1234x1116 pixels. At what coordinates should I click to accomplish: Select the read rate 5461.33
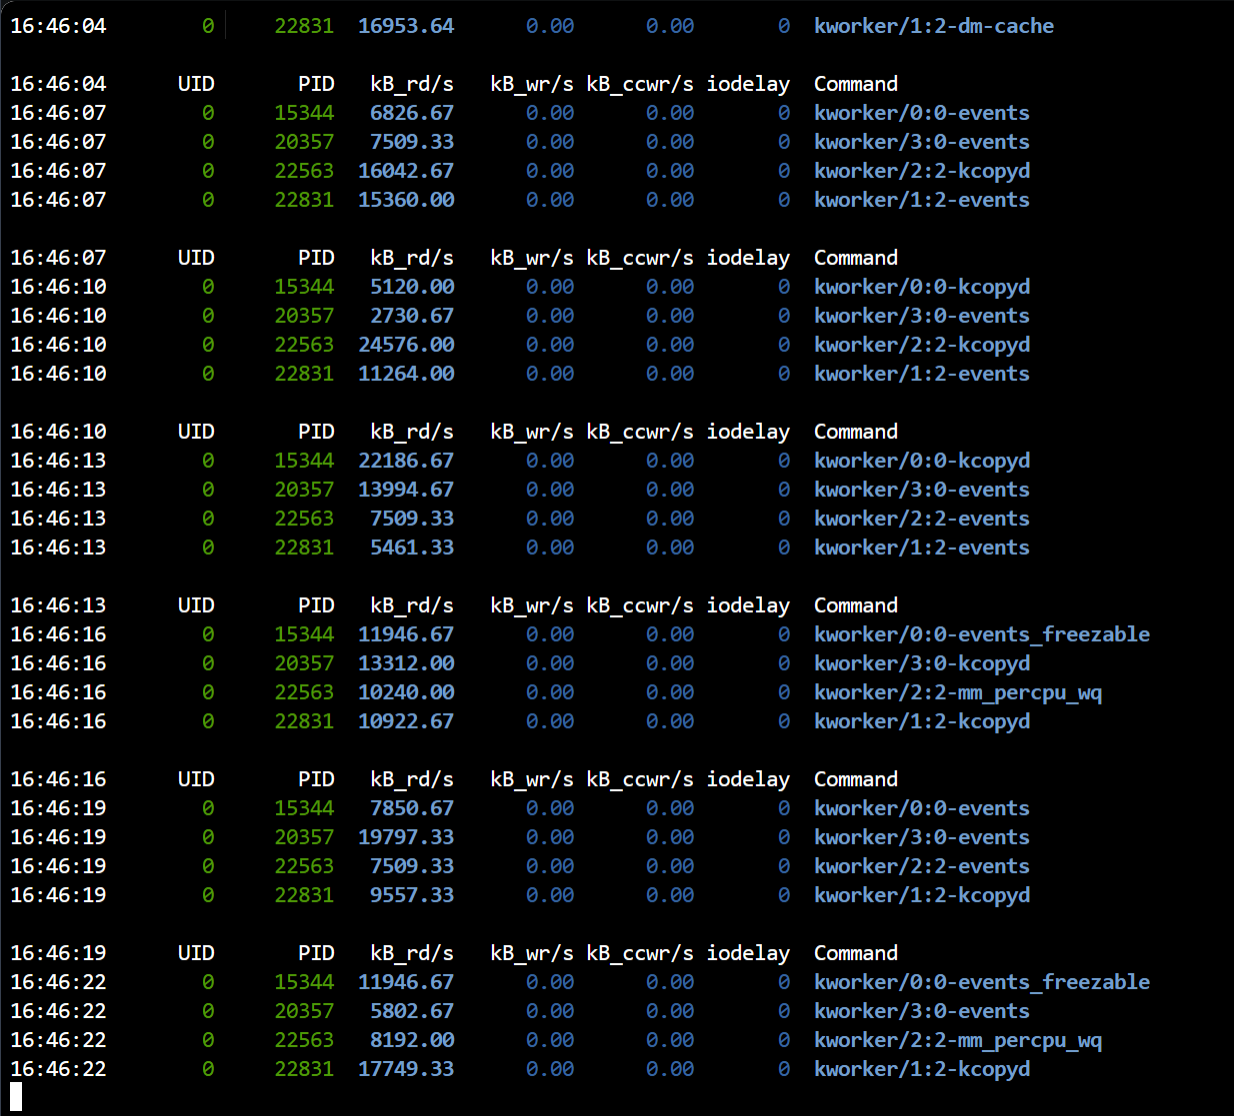(412, 548)
